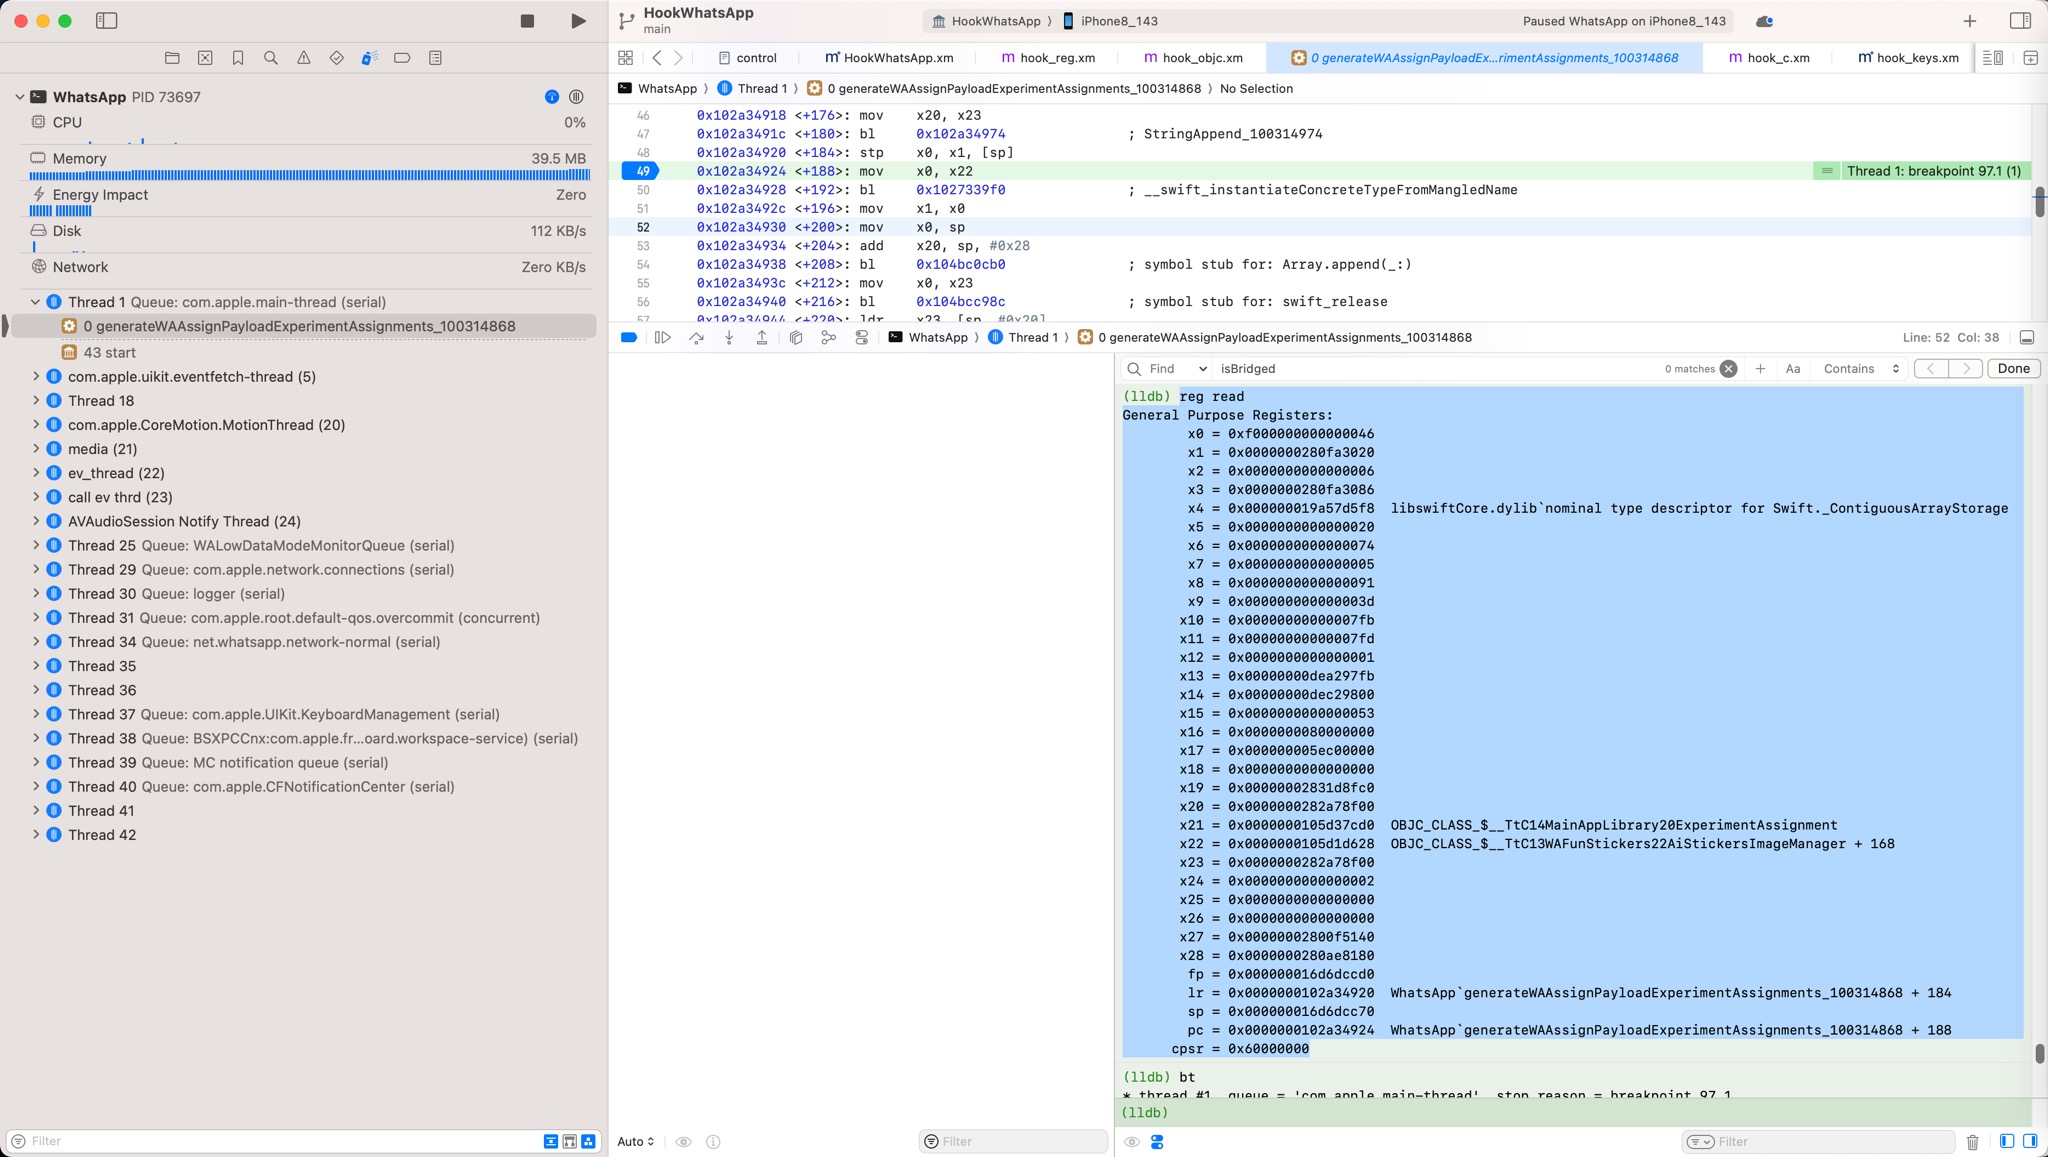Open the Find navigator magnifier icon
This screenshot has height=1157, width=2048.
pos(270,58)
